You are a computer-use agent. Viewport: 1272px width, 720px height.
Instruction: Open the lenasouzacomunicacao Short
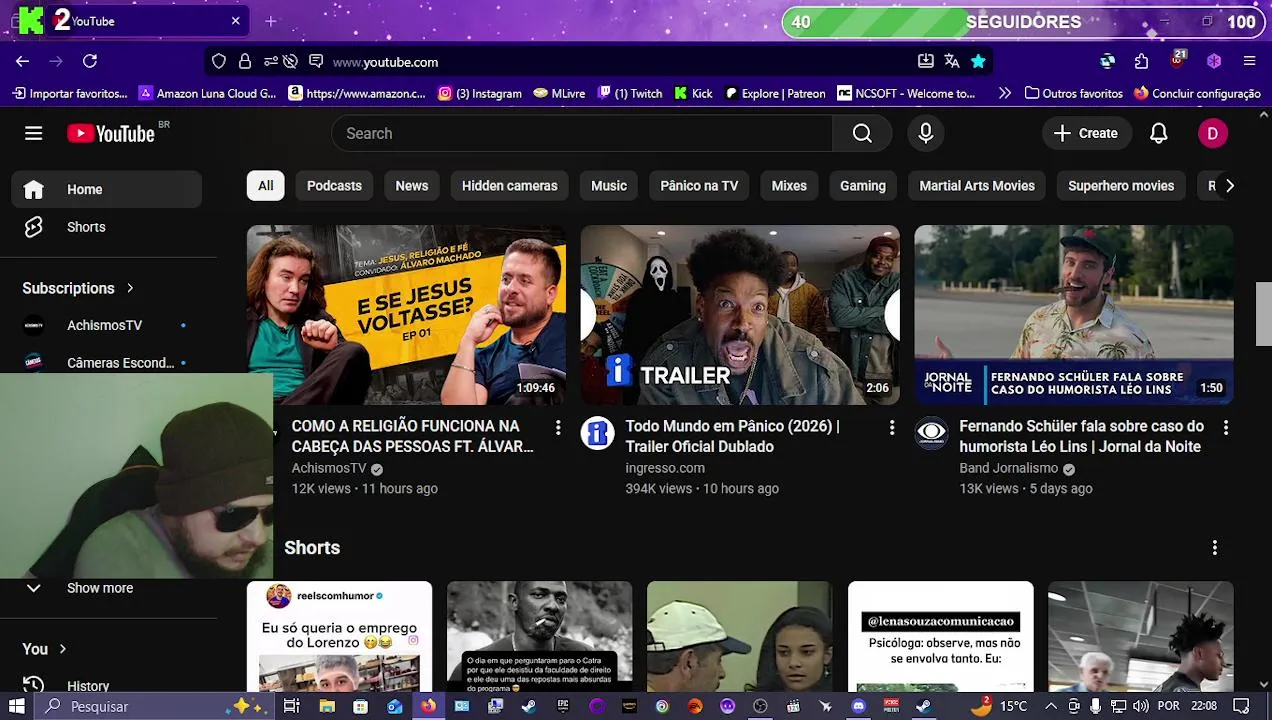tap(941, 636)
